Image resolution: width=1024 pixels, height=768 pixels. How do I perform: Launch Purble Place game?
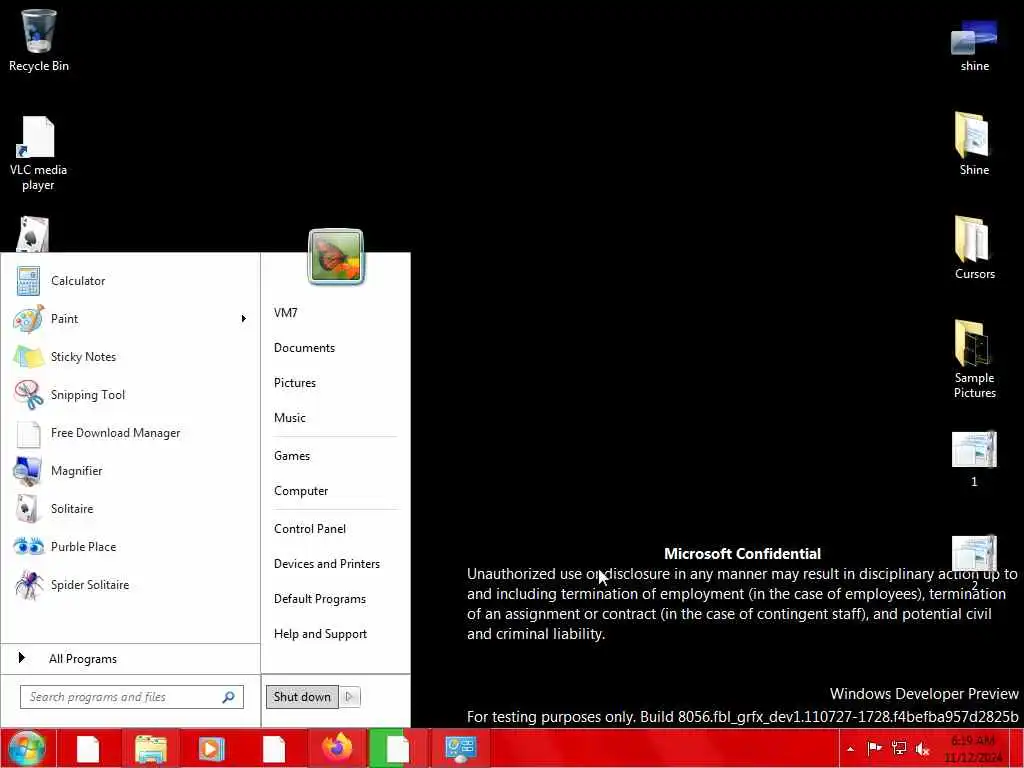pos(131,546)
